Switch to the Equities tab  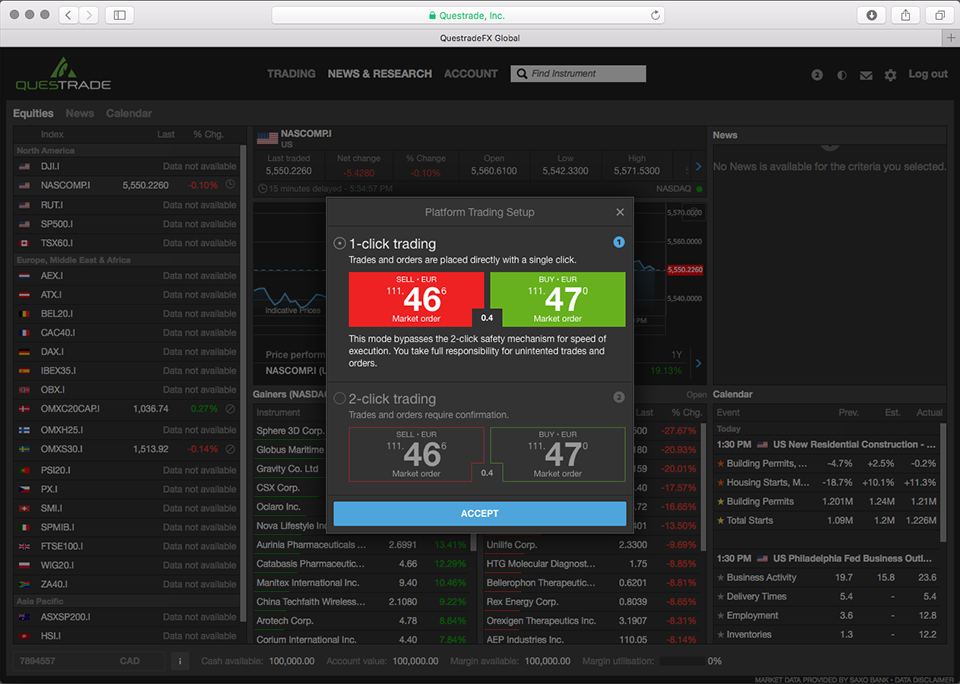33,113
